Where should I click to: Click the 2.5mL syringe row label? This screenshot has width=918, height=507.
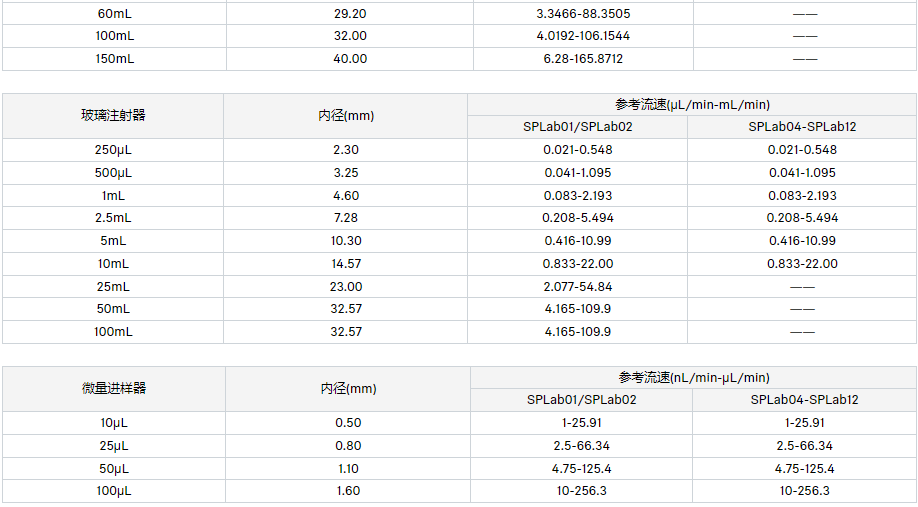pyautogui.click(x=113, y=218)
